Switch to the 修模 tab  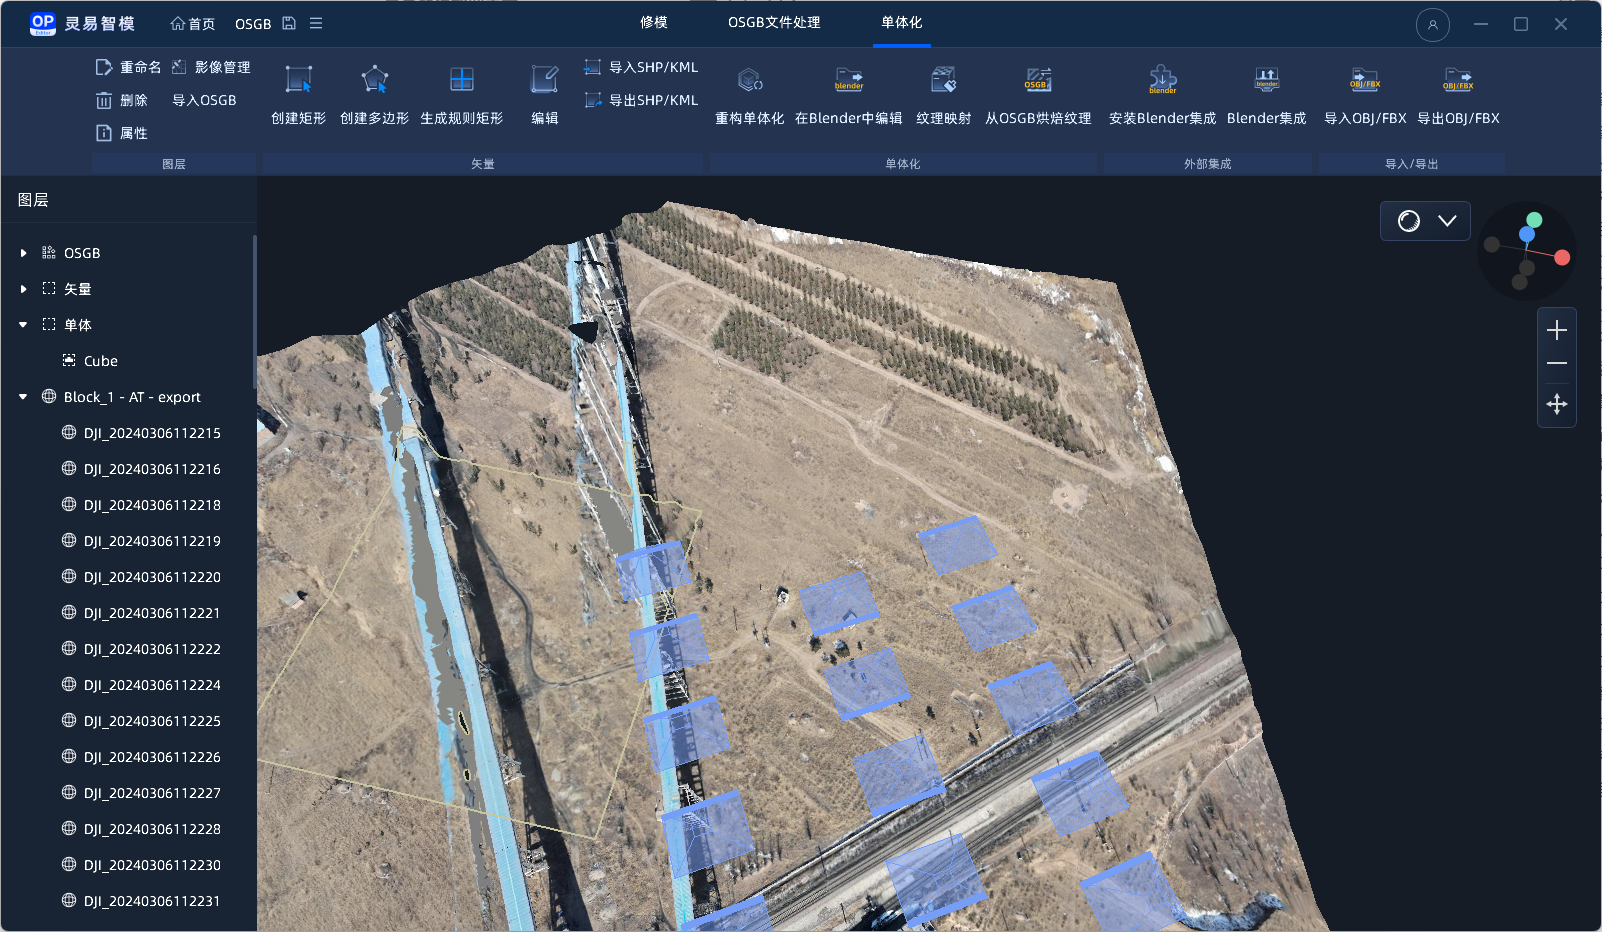(654, 23)
